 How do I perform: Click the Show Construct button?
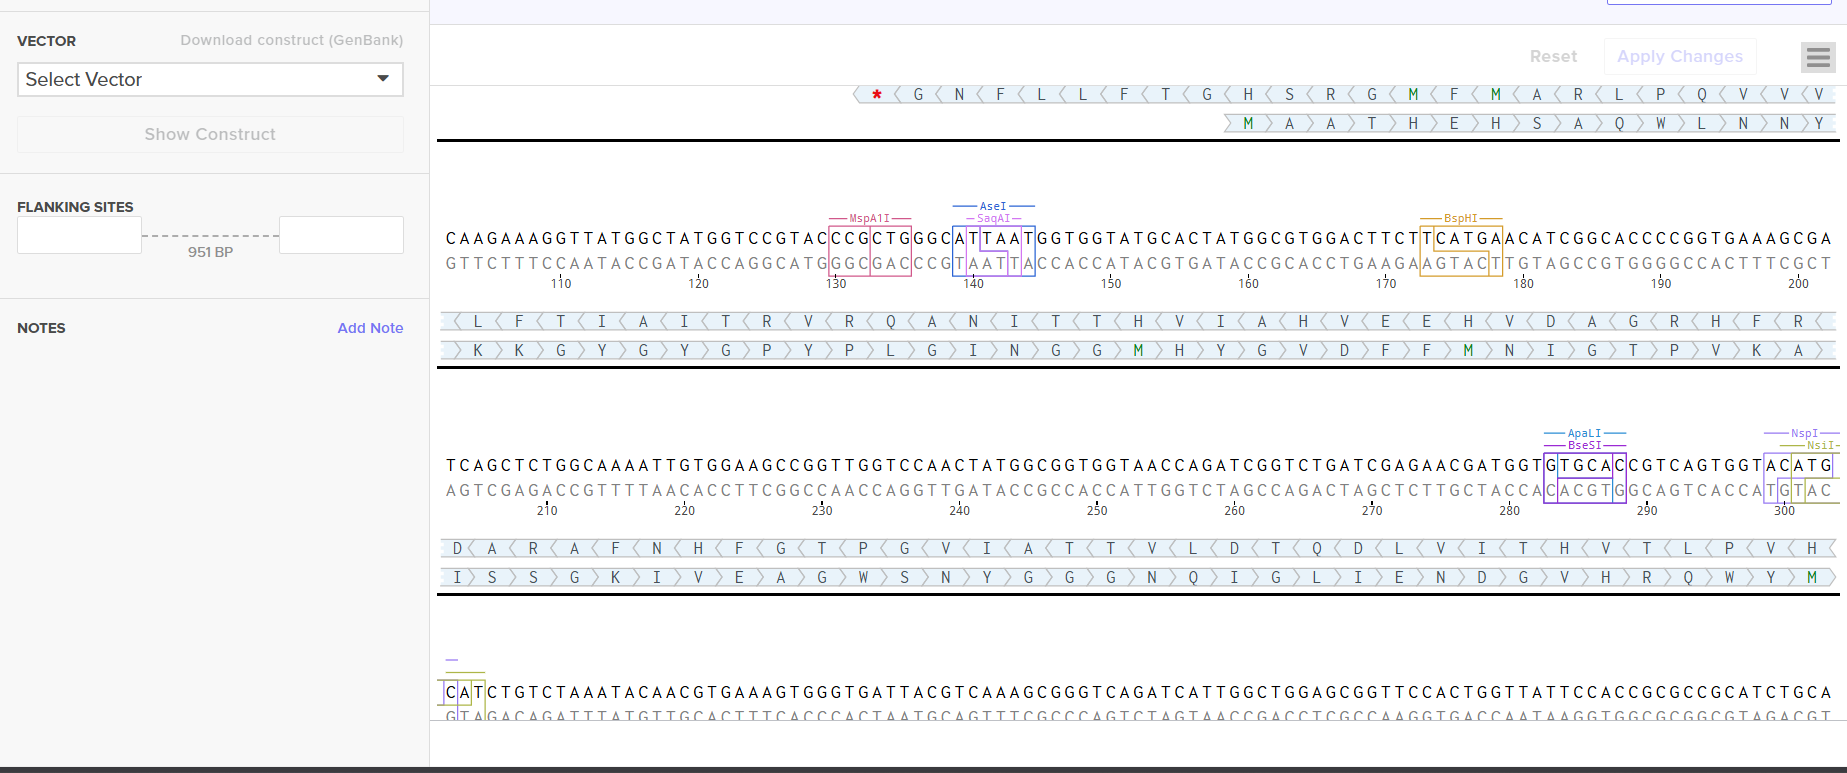pos(210,135)
